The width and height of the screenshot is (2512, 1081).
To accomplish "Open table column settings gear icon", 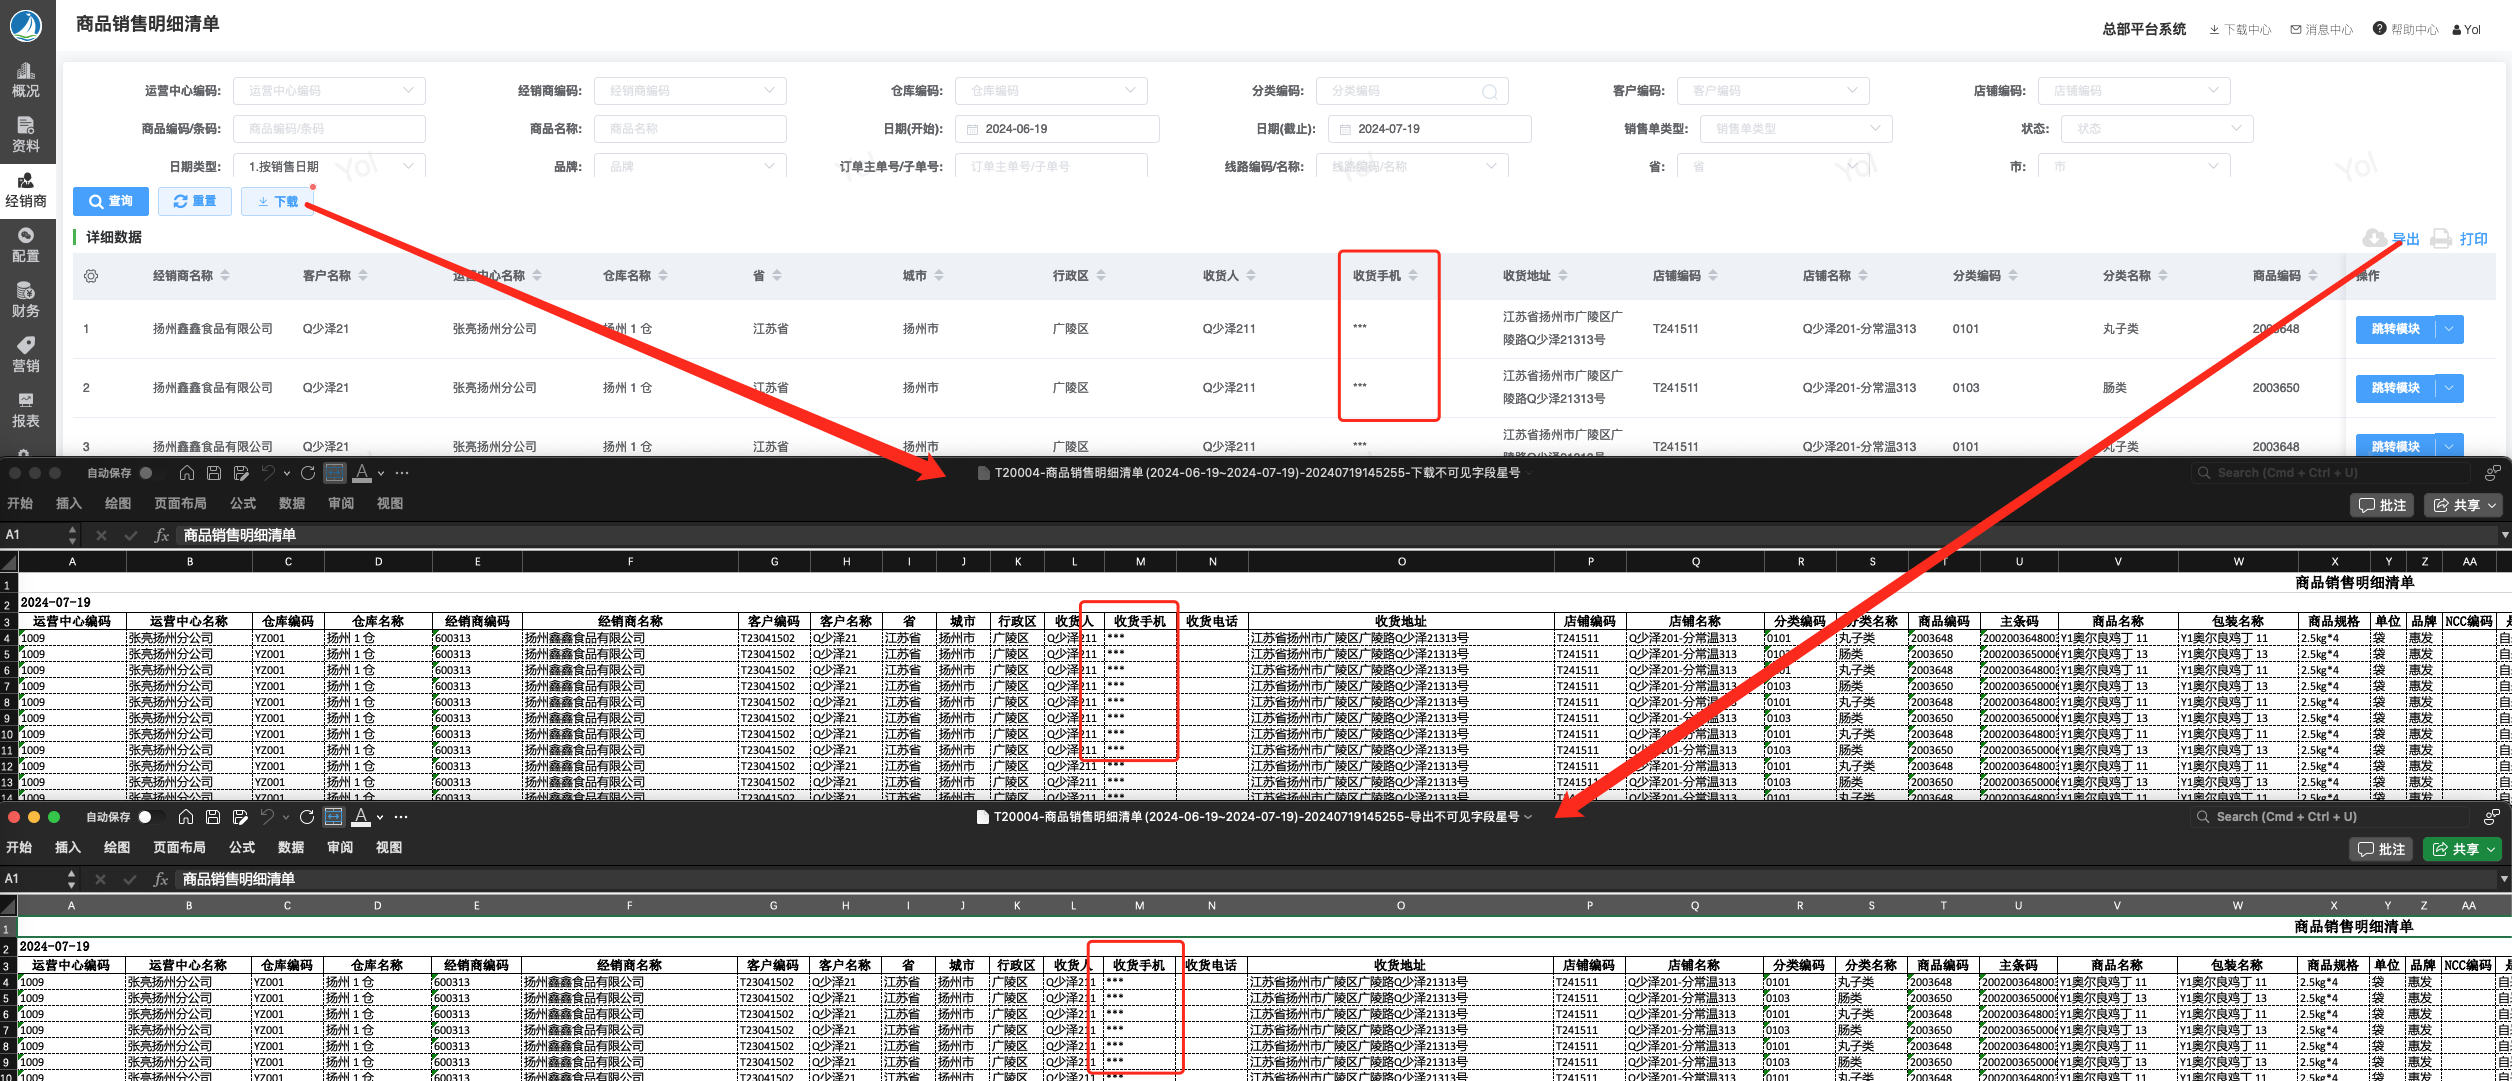I will [91, 276].
